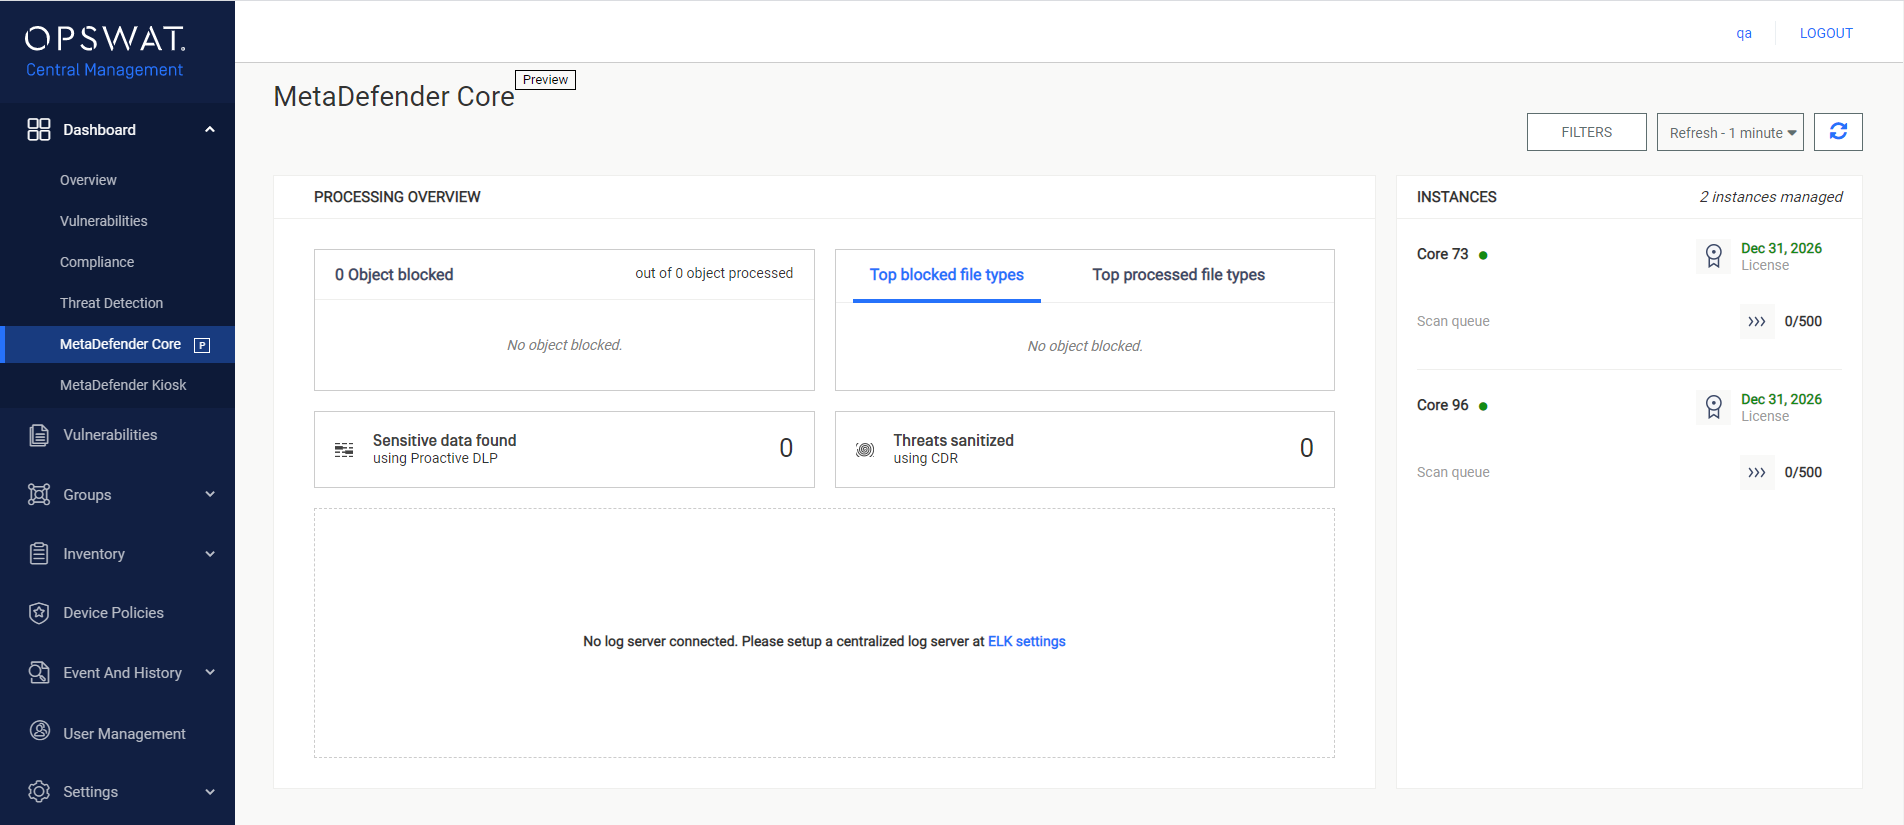Image resolution: width=1904 pixels, height=825 pixels.
Task: Open the Overview dashboard page
Action: (88, 180)
